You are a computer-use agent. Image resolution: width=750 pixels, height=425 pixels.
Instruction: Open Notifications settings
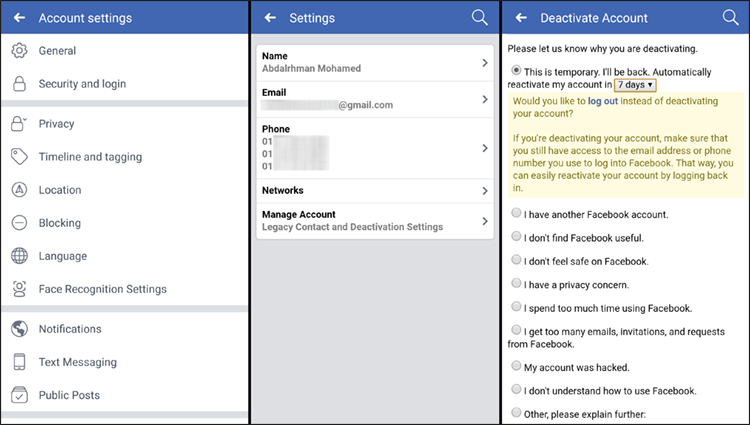124,329
